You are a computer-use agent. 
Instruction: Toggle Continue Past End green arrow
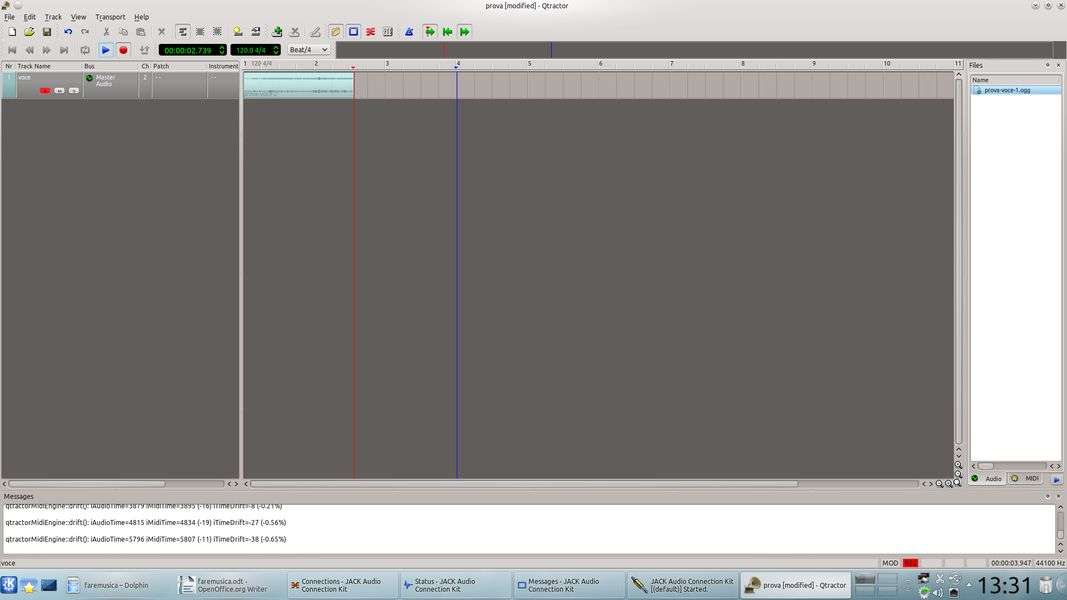[465, 31]
